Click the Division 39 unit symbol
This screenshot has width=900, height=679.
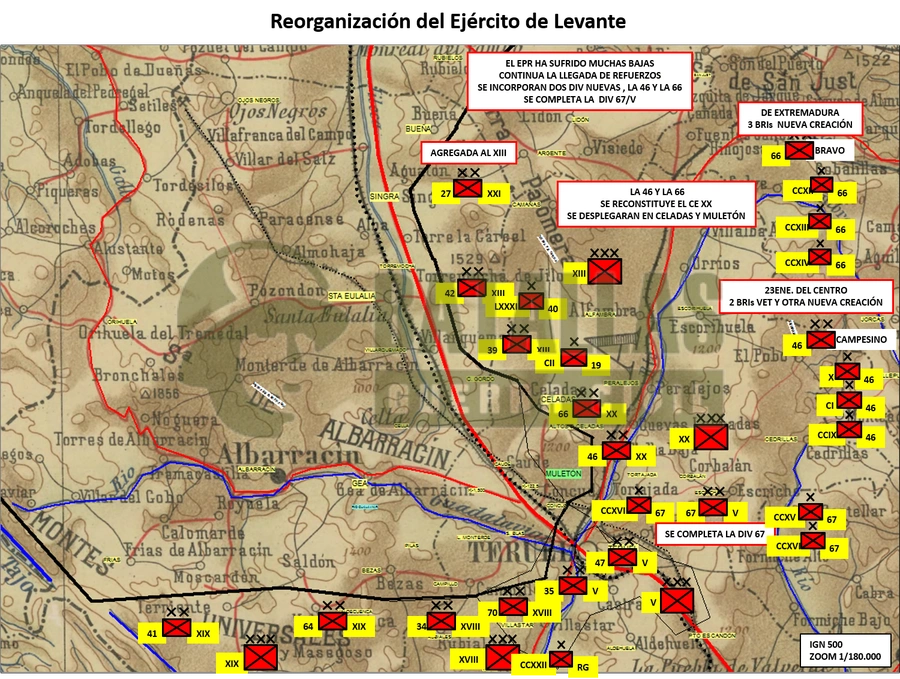pos(517,344)
